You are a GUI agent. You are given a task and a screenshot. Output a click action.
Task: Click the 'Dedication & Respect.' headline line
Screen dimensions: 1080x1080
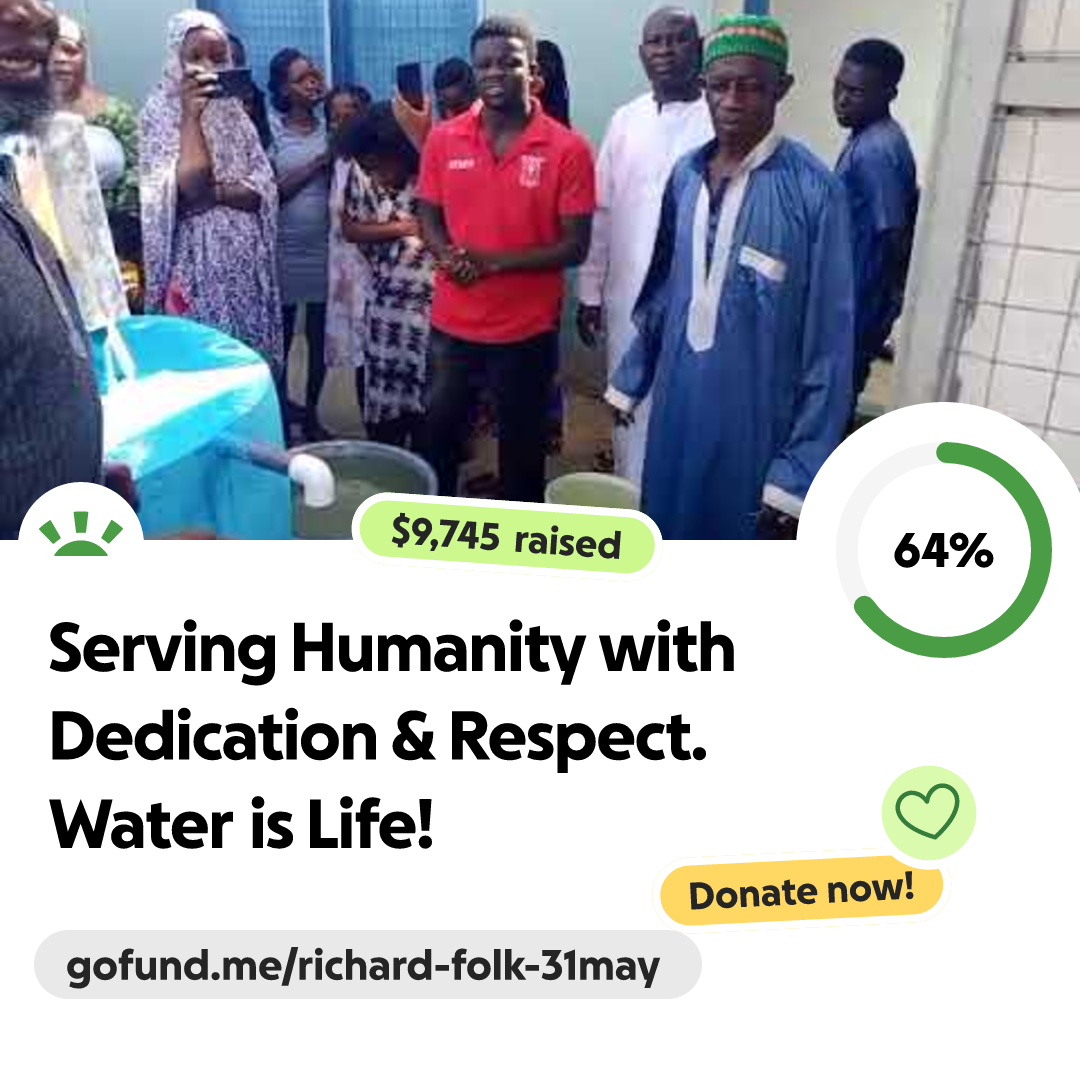(x=378, y=738)
